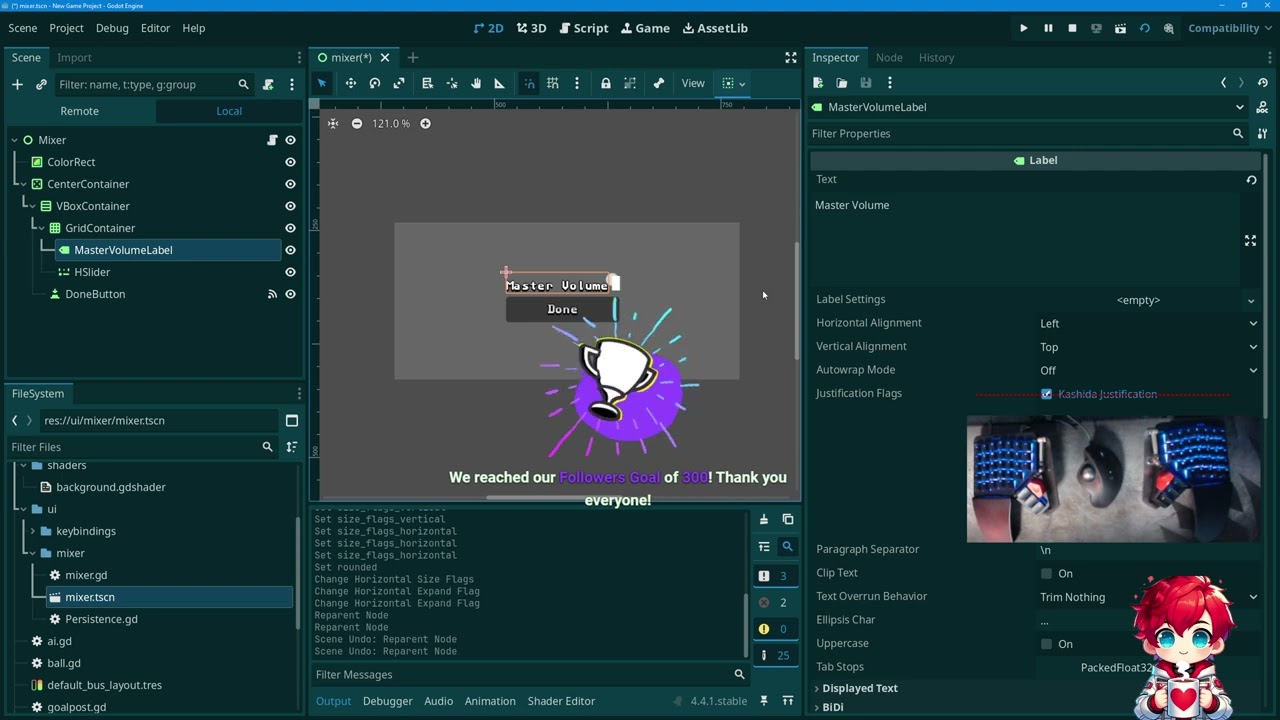Toggle Kashida Justification checkbox
The height and width of the screenshot is (720, 1280).
[1047, 394]
